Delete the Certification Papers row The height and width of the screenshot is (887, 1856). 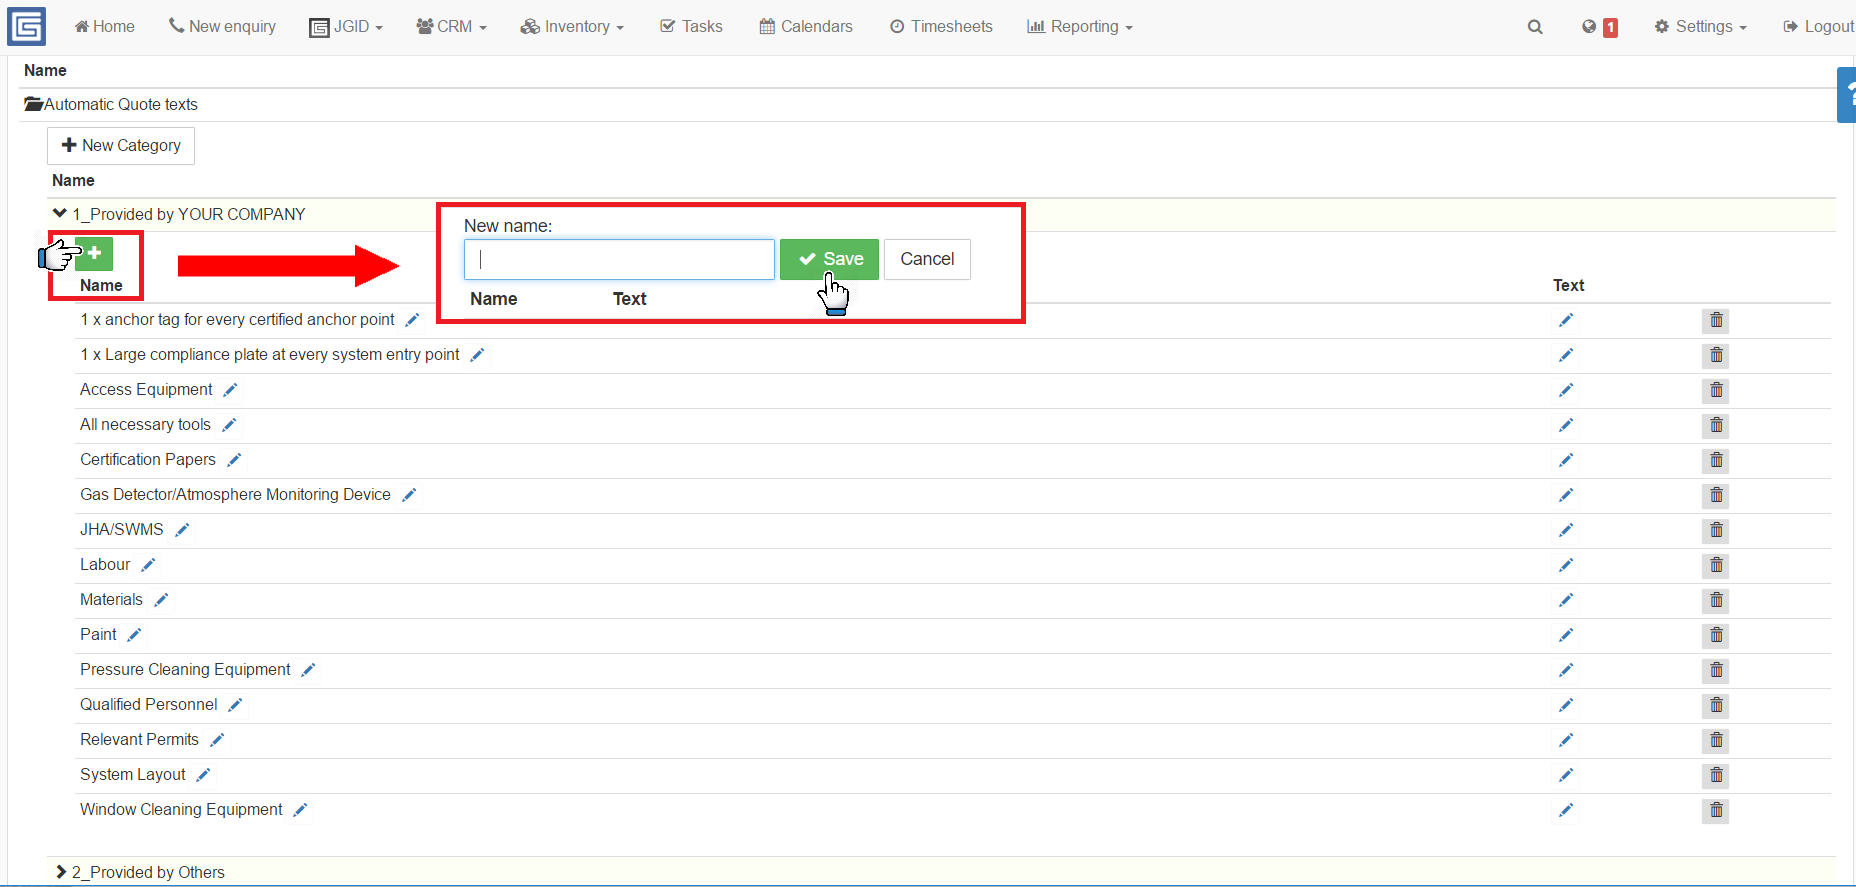tap(1716, 460)
